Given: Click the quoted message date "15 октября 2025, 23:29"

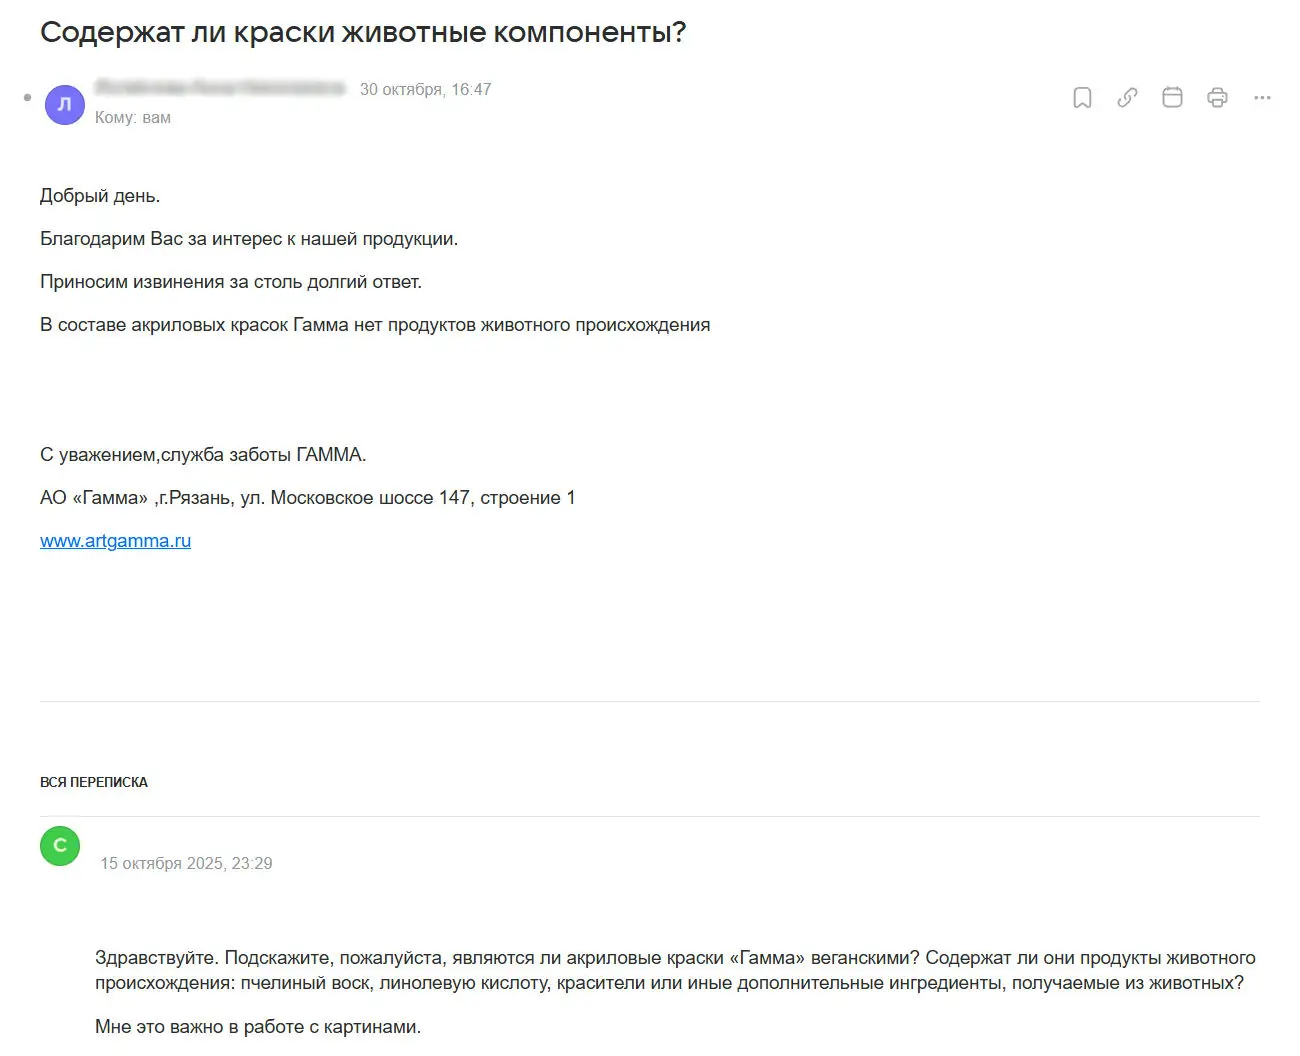Looking at the screenshot, I should [x=186, y=863].
